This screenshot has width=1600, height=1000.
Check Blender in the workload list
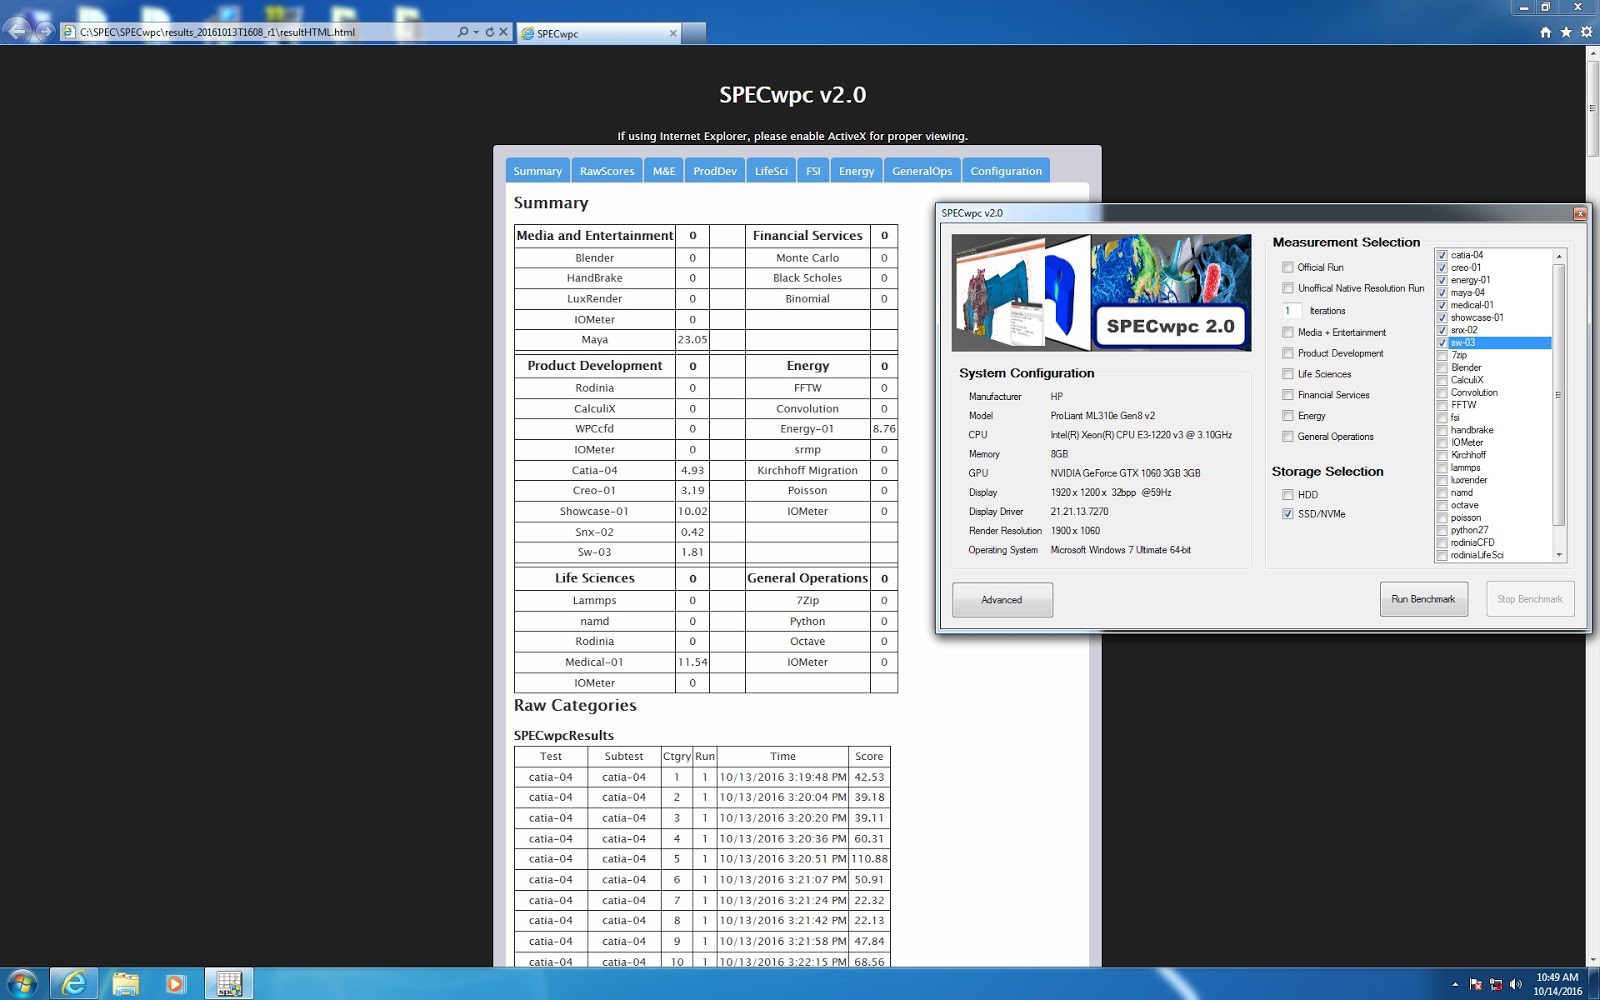(x=1442, y=368)
